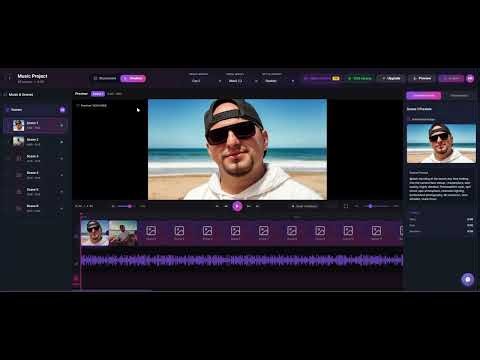Go back using the arrow beside Music Project
480x360 pixels.
tap(9, 78)
